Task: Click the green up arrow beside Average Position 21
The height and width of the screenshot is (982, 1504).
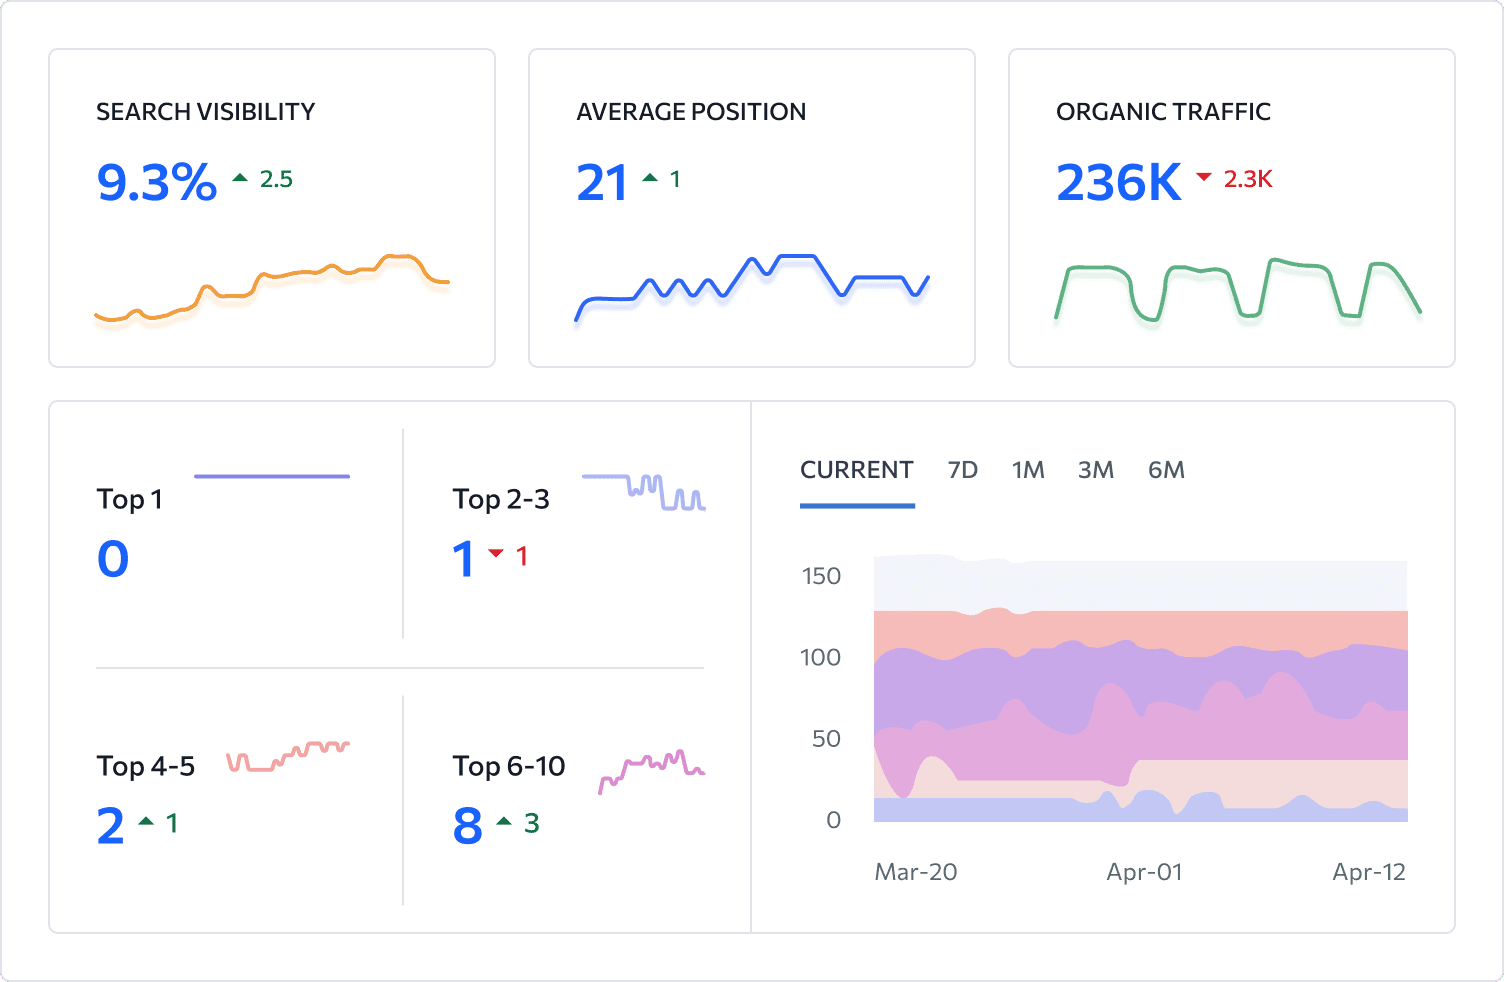Action: 650,178
